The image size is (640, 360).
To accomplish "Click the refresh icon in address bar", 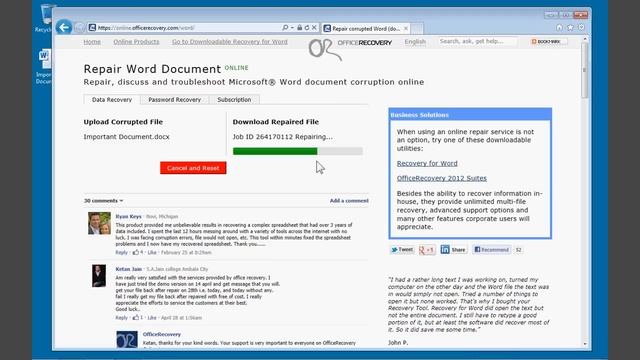I will (x=307, y=28).
